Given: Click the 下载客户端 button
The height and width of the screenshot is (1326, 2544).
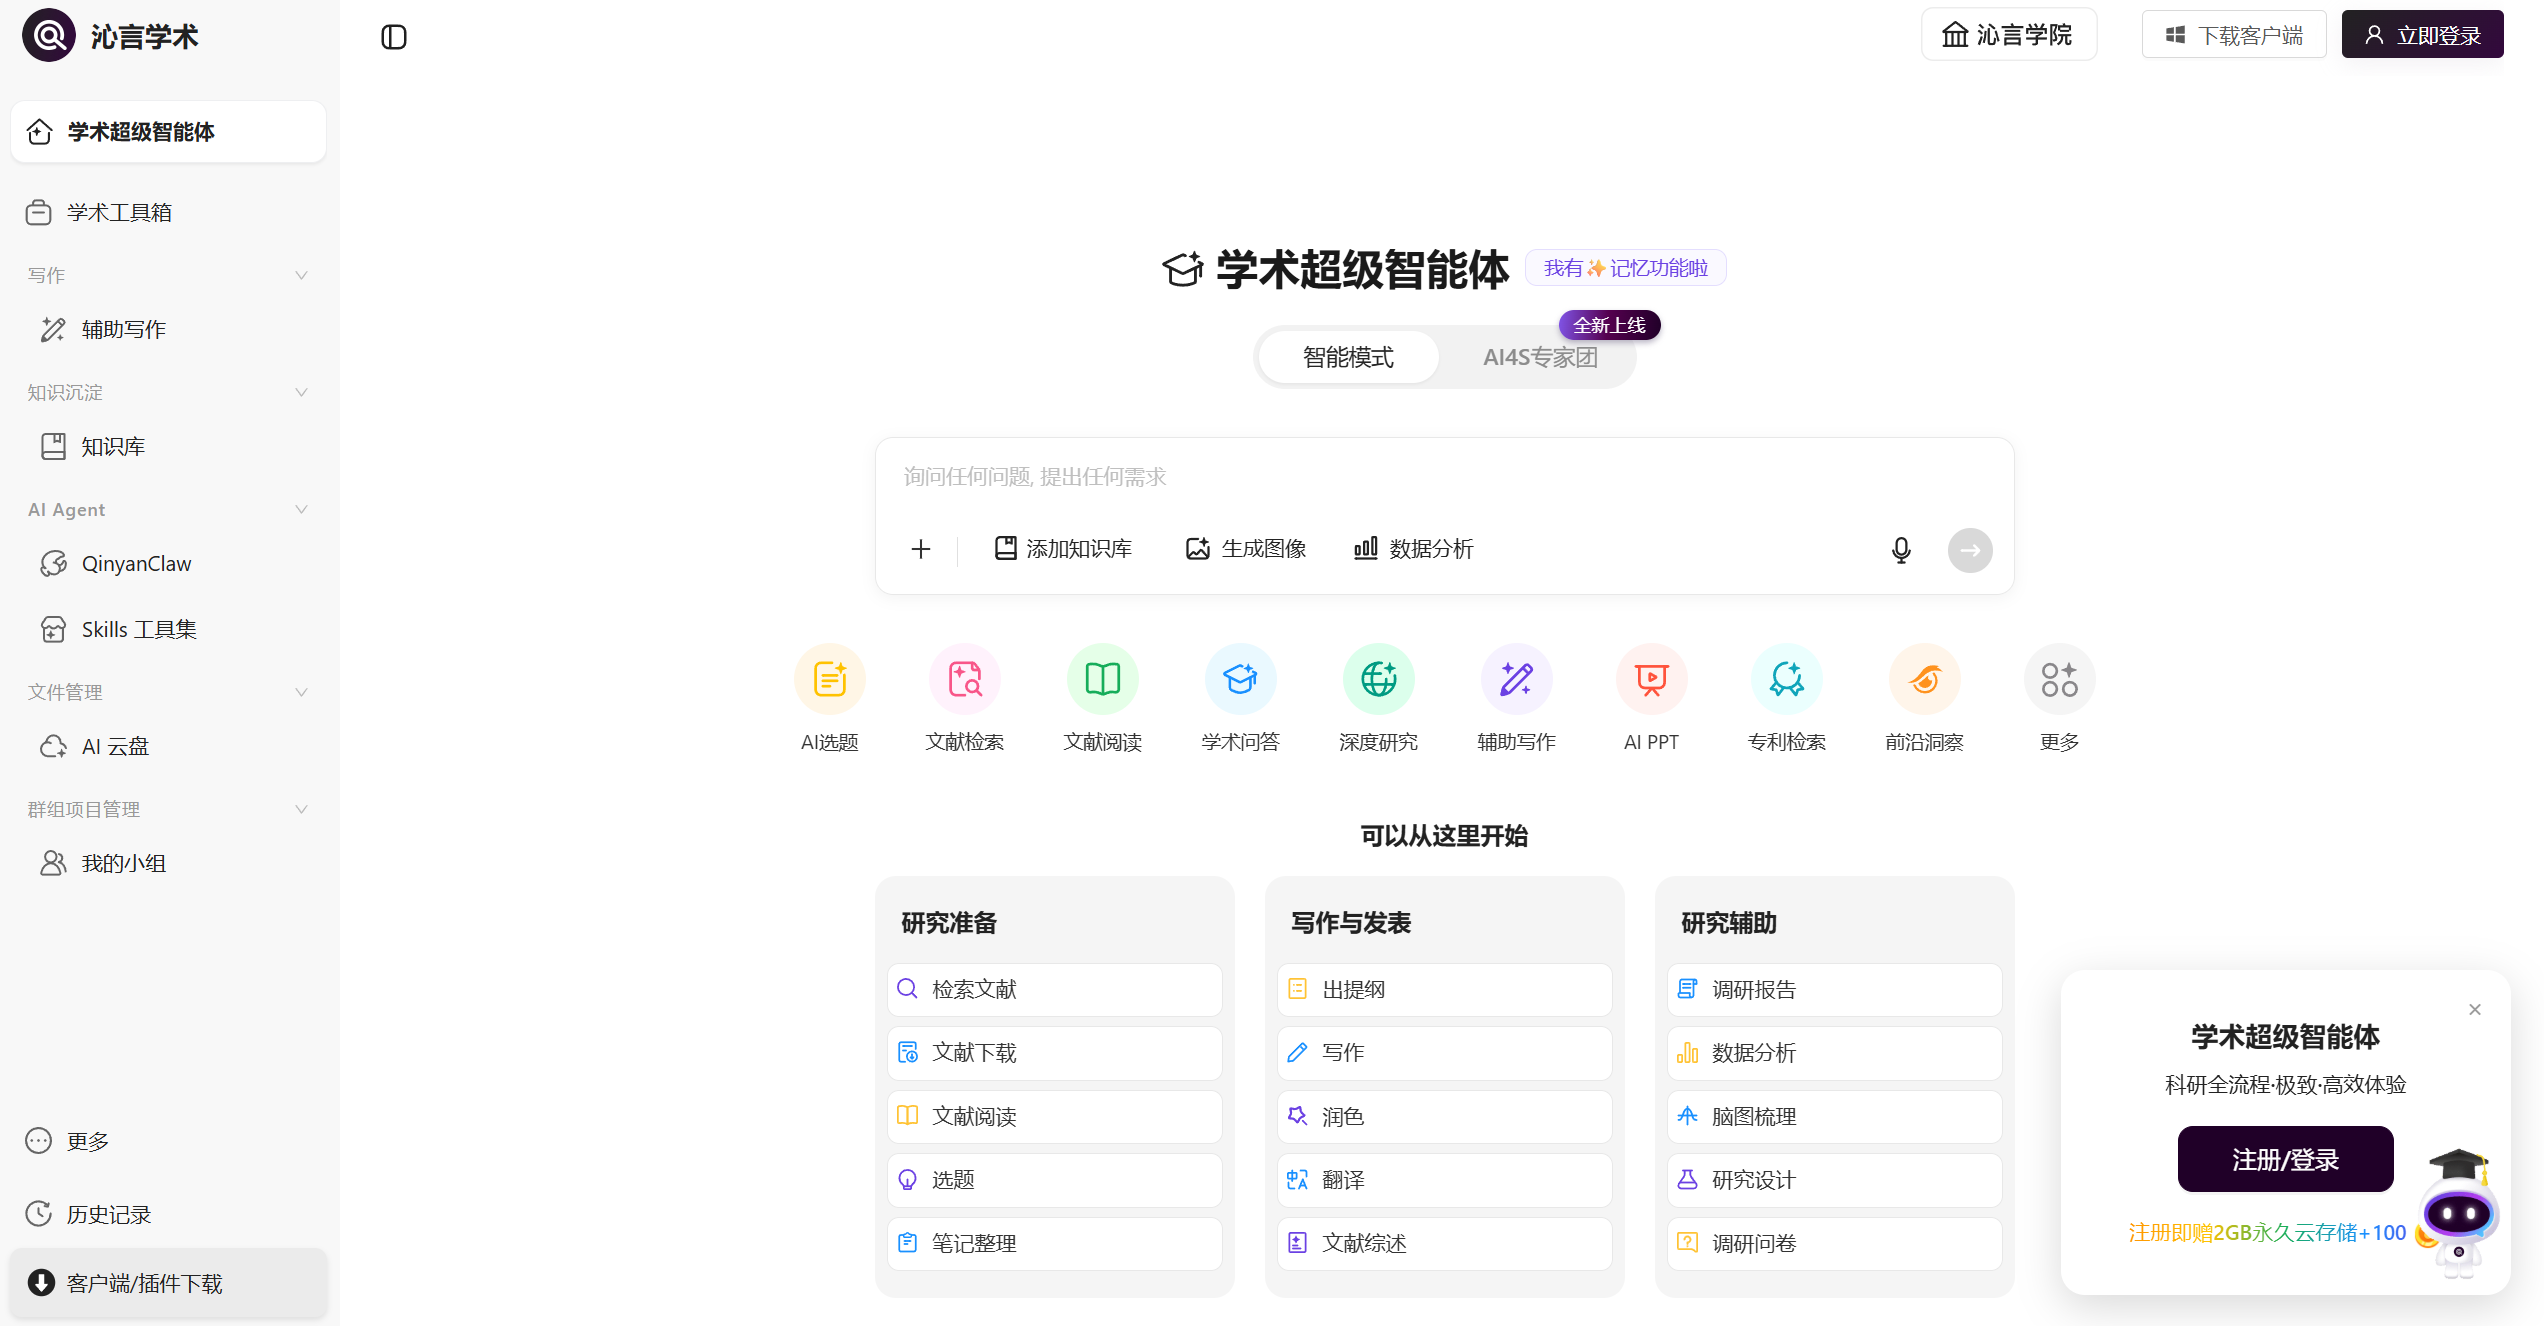Looking at the screenshot, I should pos(2234,35).
